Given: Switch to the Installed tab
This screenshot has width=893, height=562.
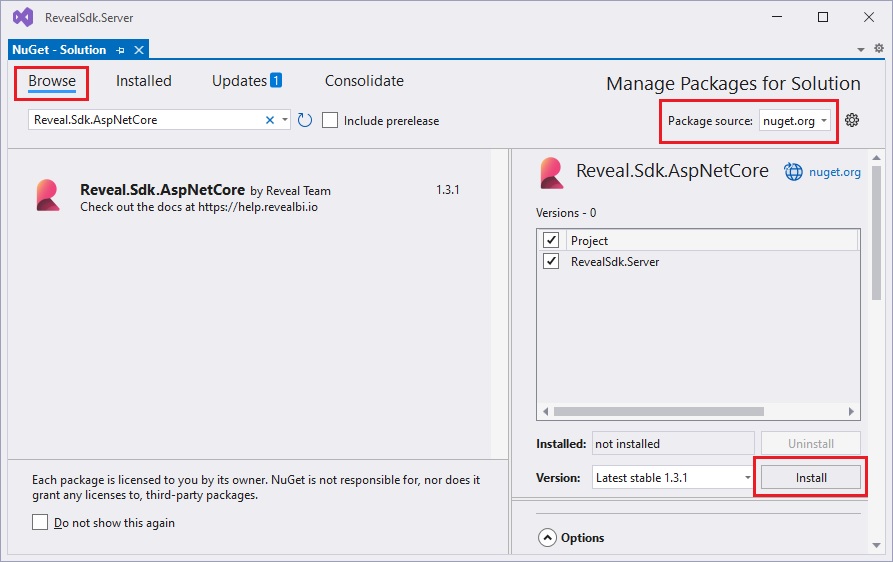Looking at the screenshot, I should [x=143, y=81].
